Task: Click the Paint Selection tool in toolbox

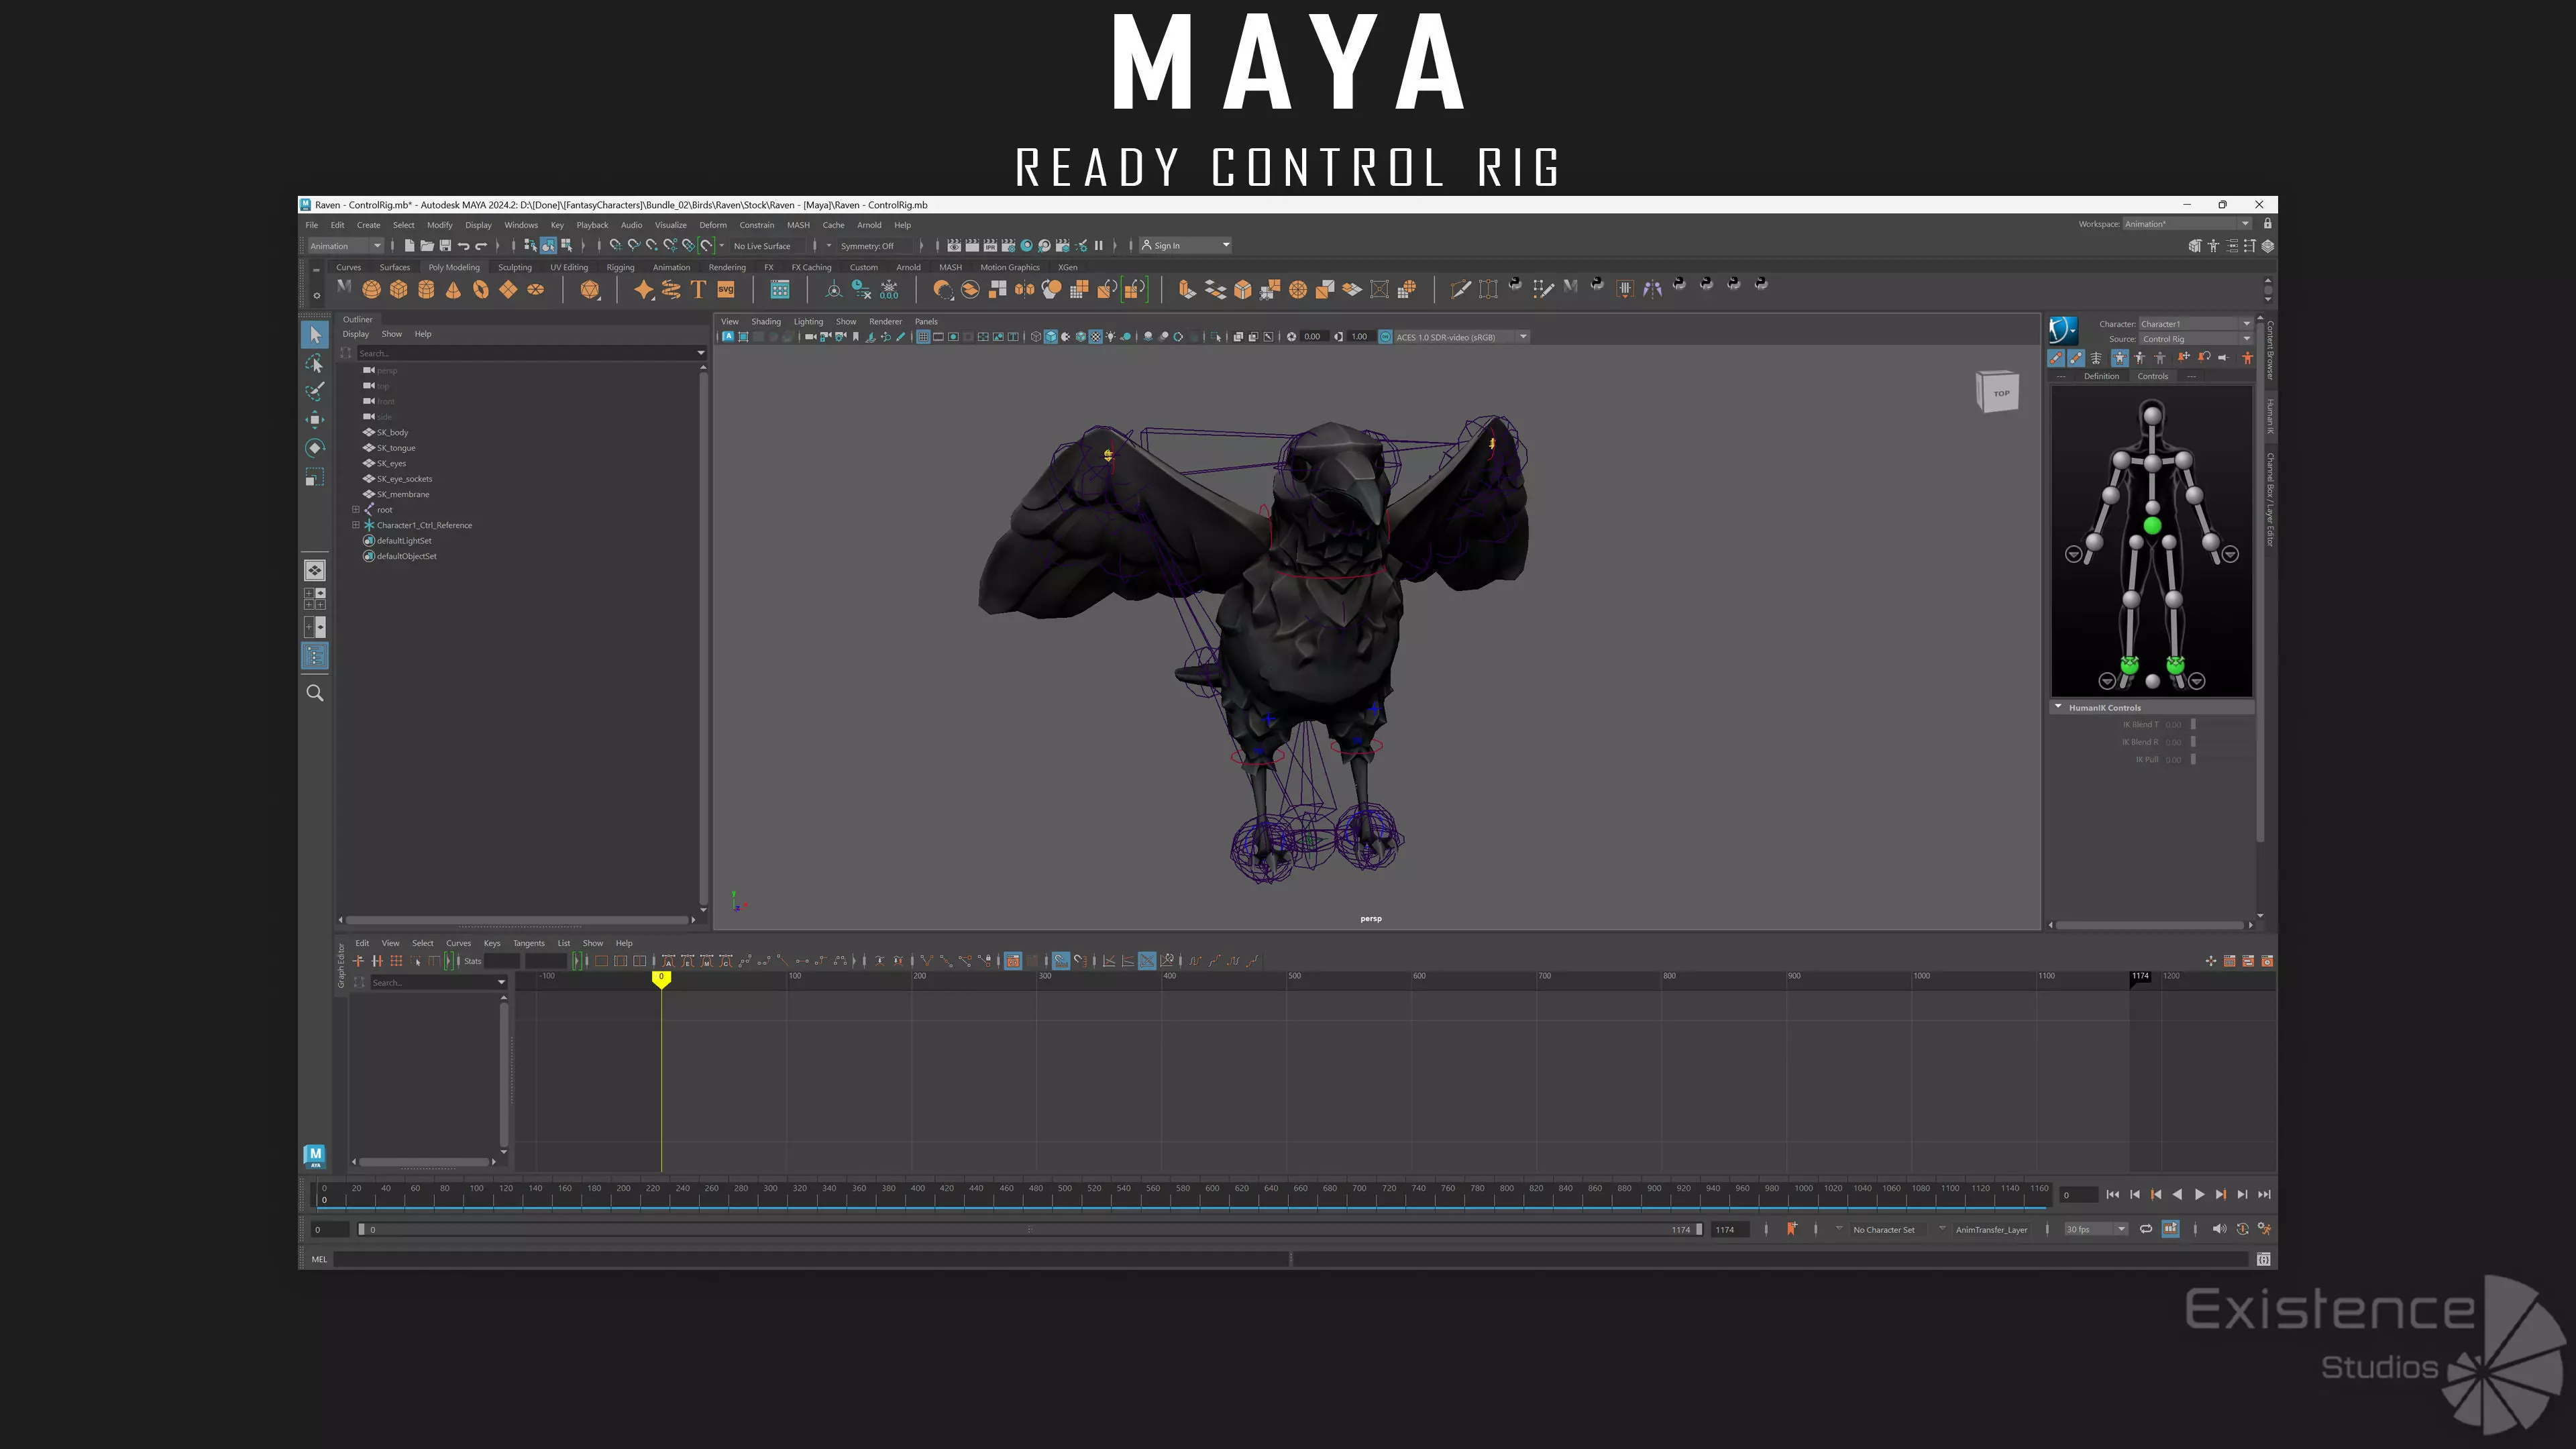Action: (315, 391)
